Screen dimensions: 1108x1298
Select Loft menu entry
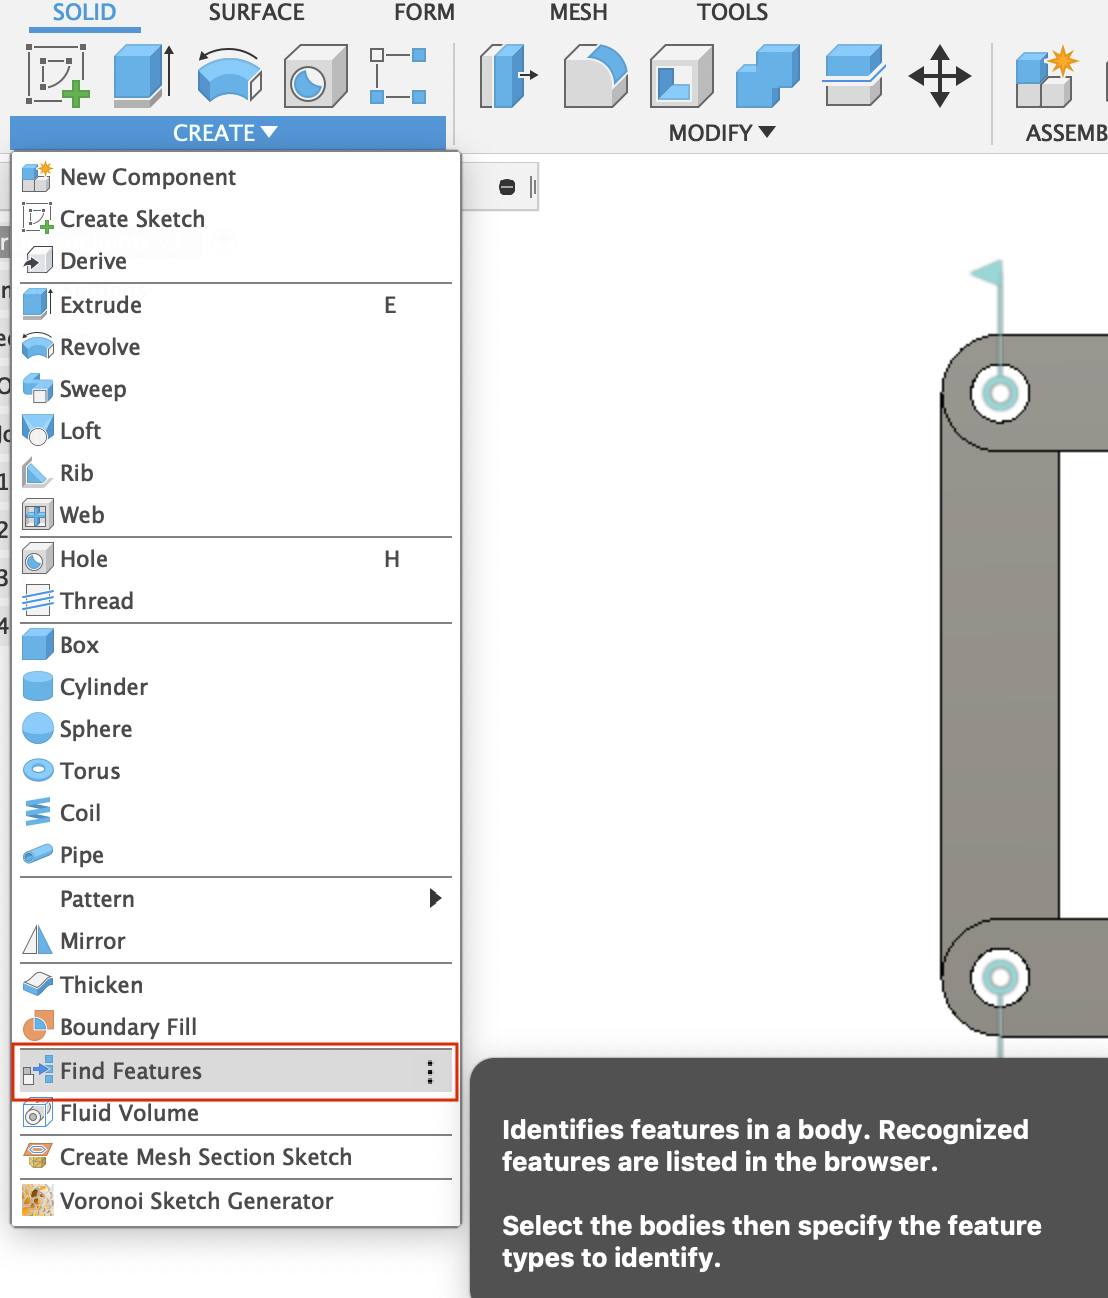[x=236, y=431]
